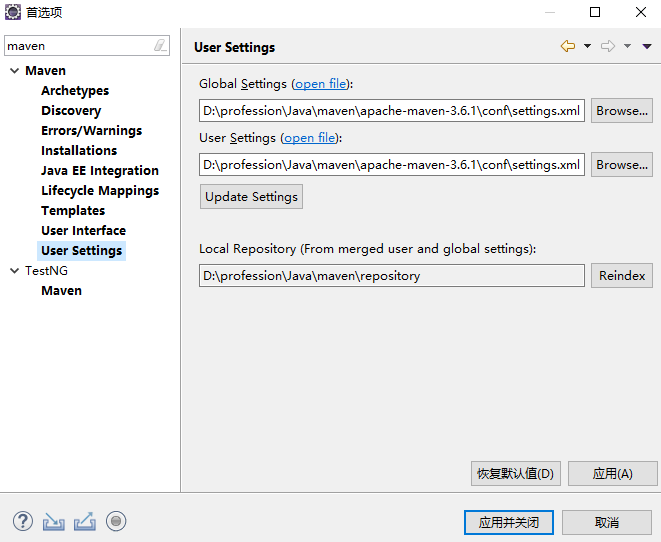
Task: Open the help question mark icon
Action: tap(23, 521)
